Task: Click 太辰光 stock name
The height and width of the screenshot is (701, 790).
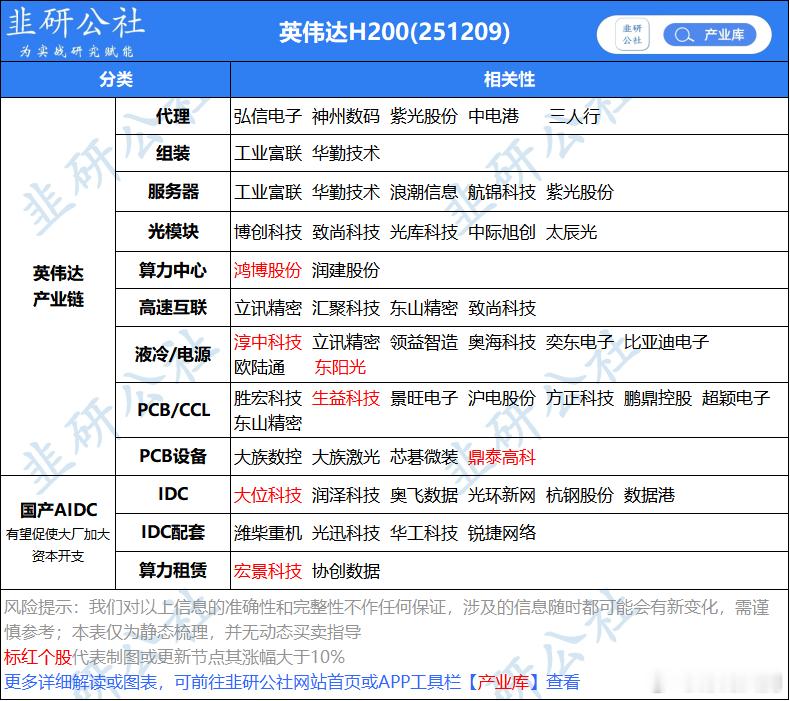Action: [571, 232]
